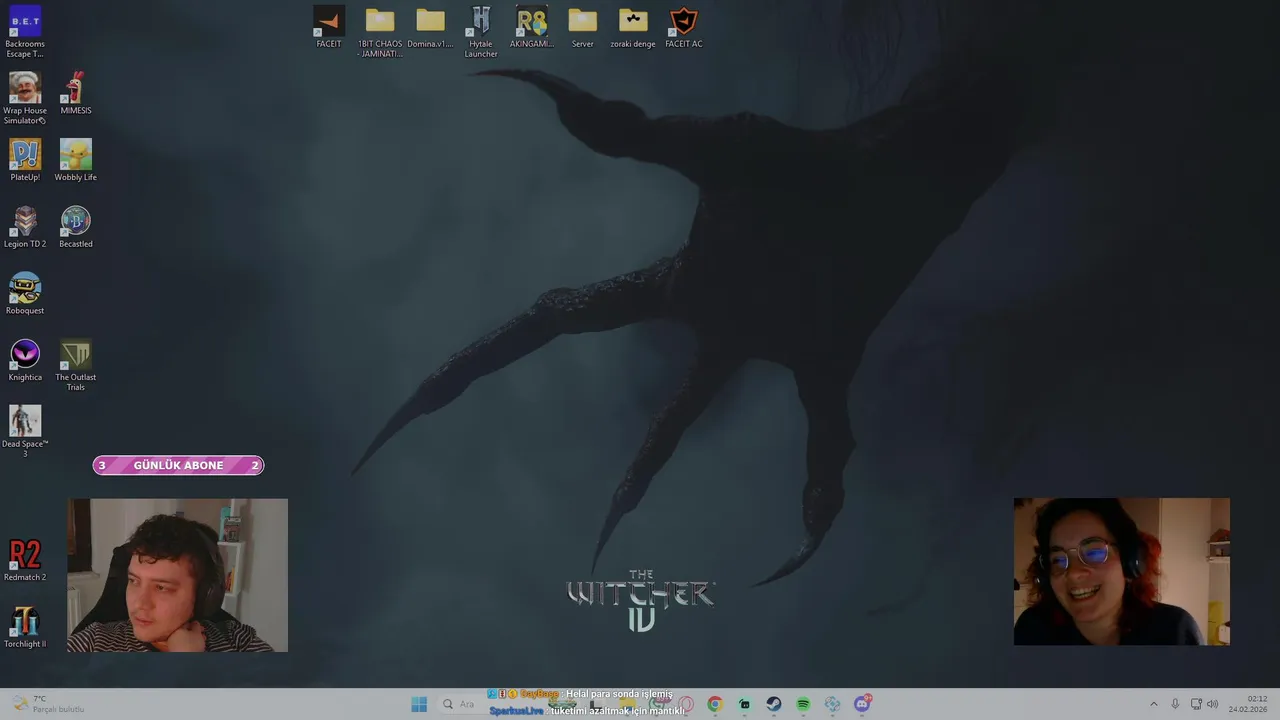
Task: Open the 1BIT CHAOS folder
Action: [380, 32]
